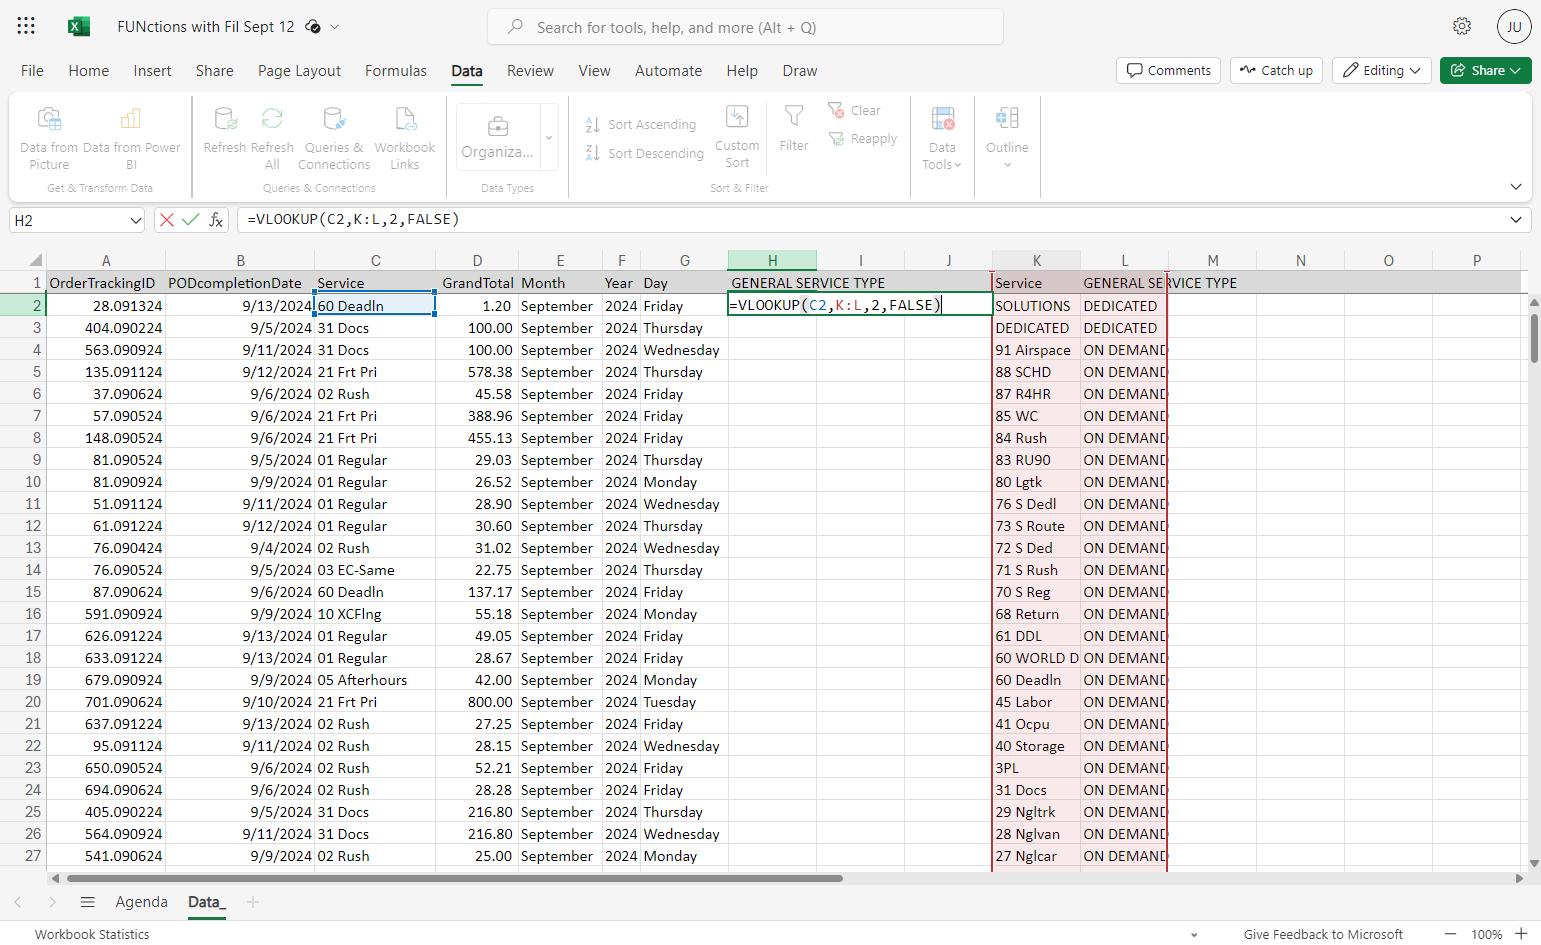This screenshot has width=1541, height=945.
Task: Open the app launcher waffle icon
Action: [26, 26]
